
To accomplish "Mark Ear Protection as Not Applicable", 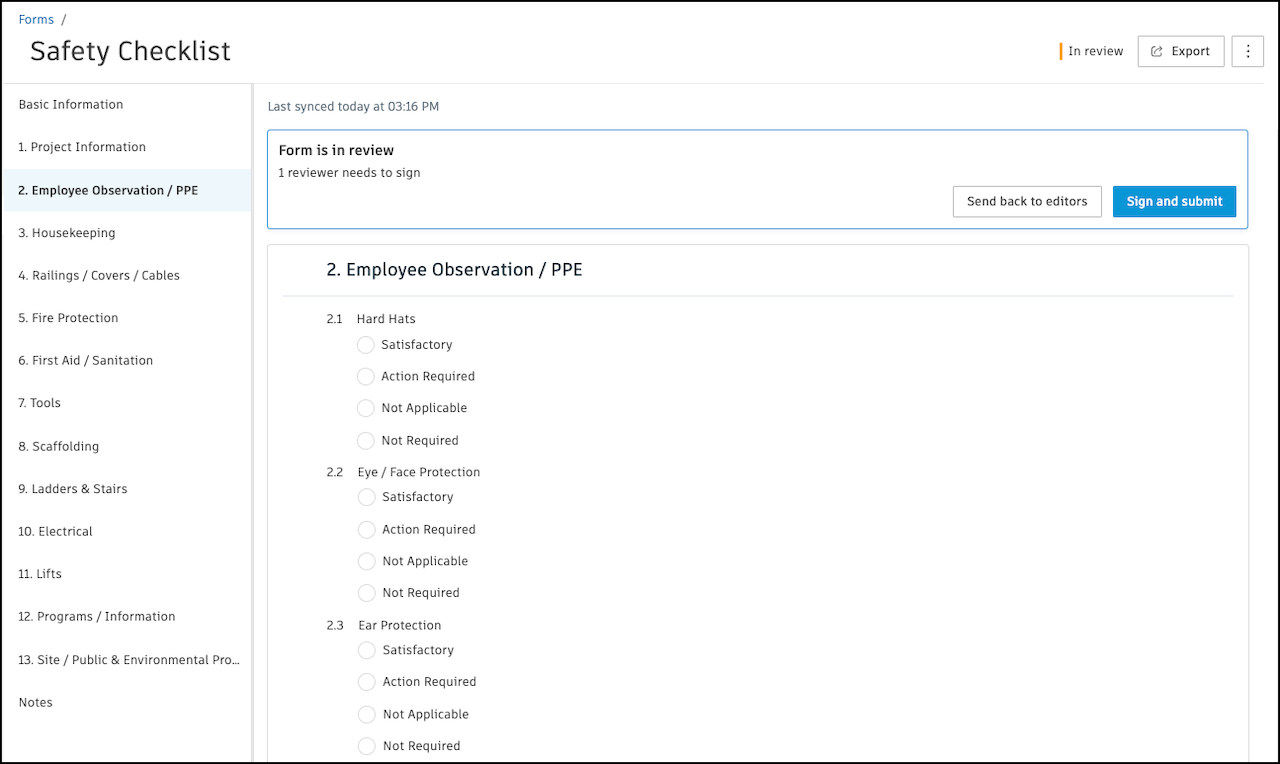I will [x=367, y=715].
